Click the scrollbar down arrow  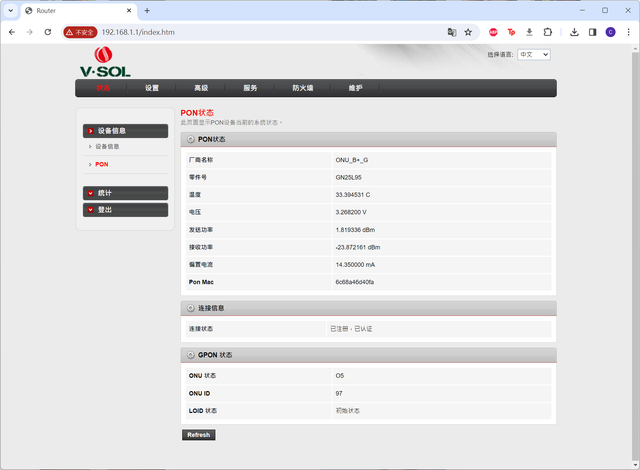635,465
